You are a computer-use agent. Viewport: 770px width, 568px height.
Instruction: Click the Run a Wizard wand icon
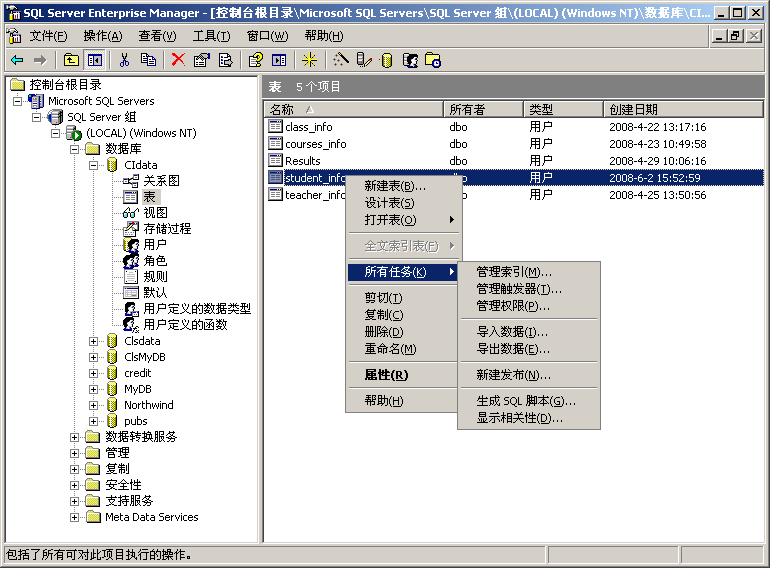pos(340,60)
